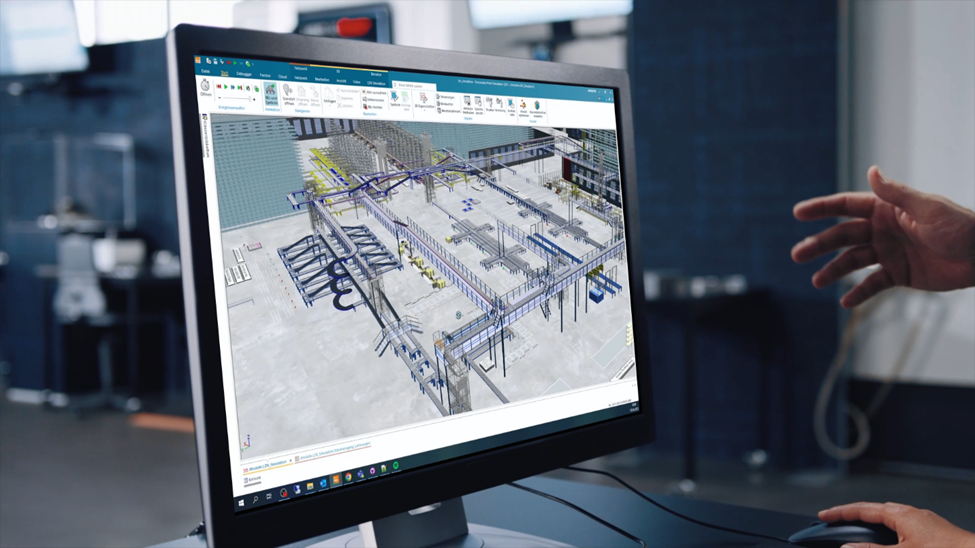
Task: Click the MUs löschen button
Action: 374,107
